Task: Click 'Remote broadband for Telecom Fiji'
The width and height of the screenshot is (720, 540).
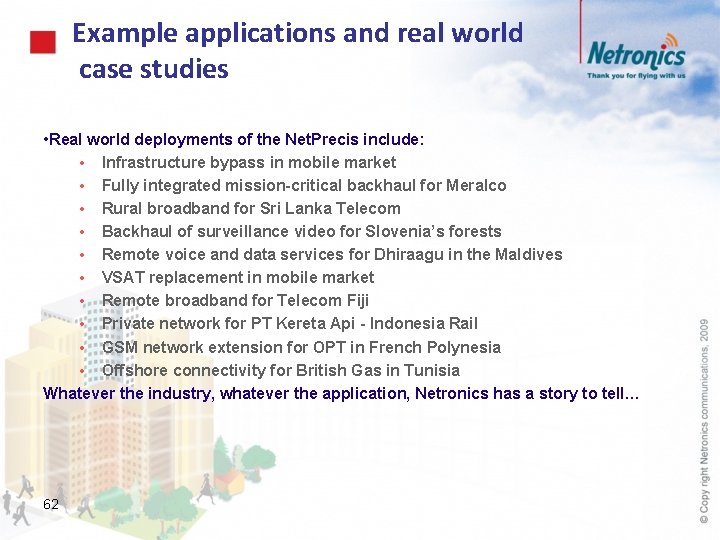Action: (235, 300)
